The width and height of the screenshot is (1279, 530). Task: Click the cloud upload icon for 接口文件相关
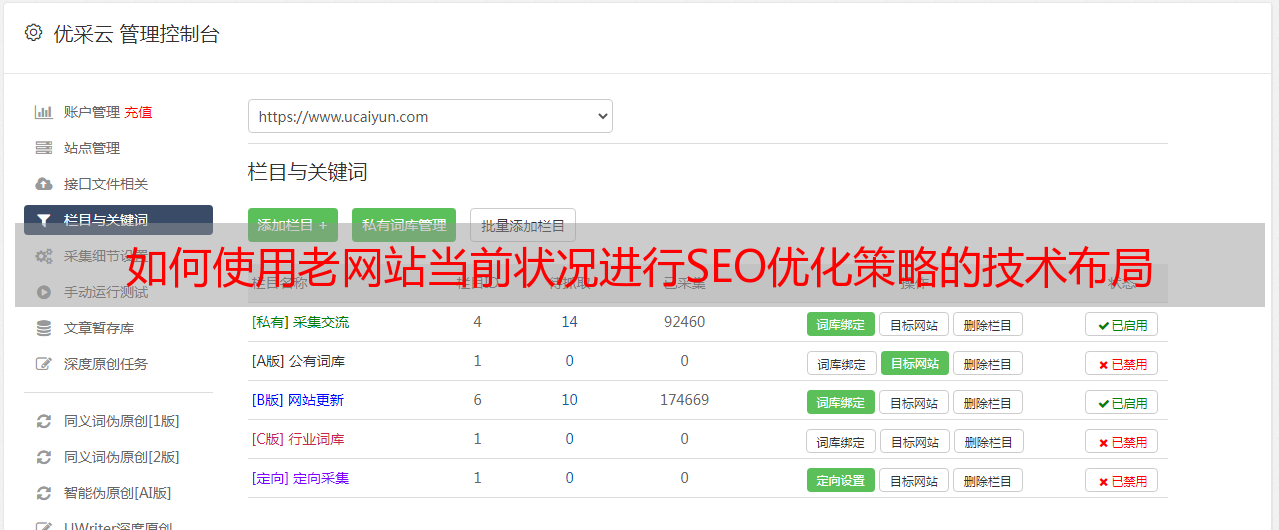(x=43, y=184)
